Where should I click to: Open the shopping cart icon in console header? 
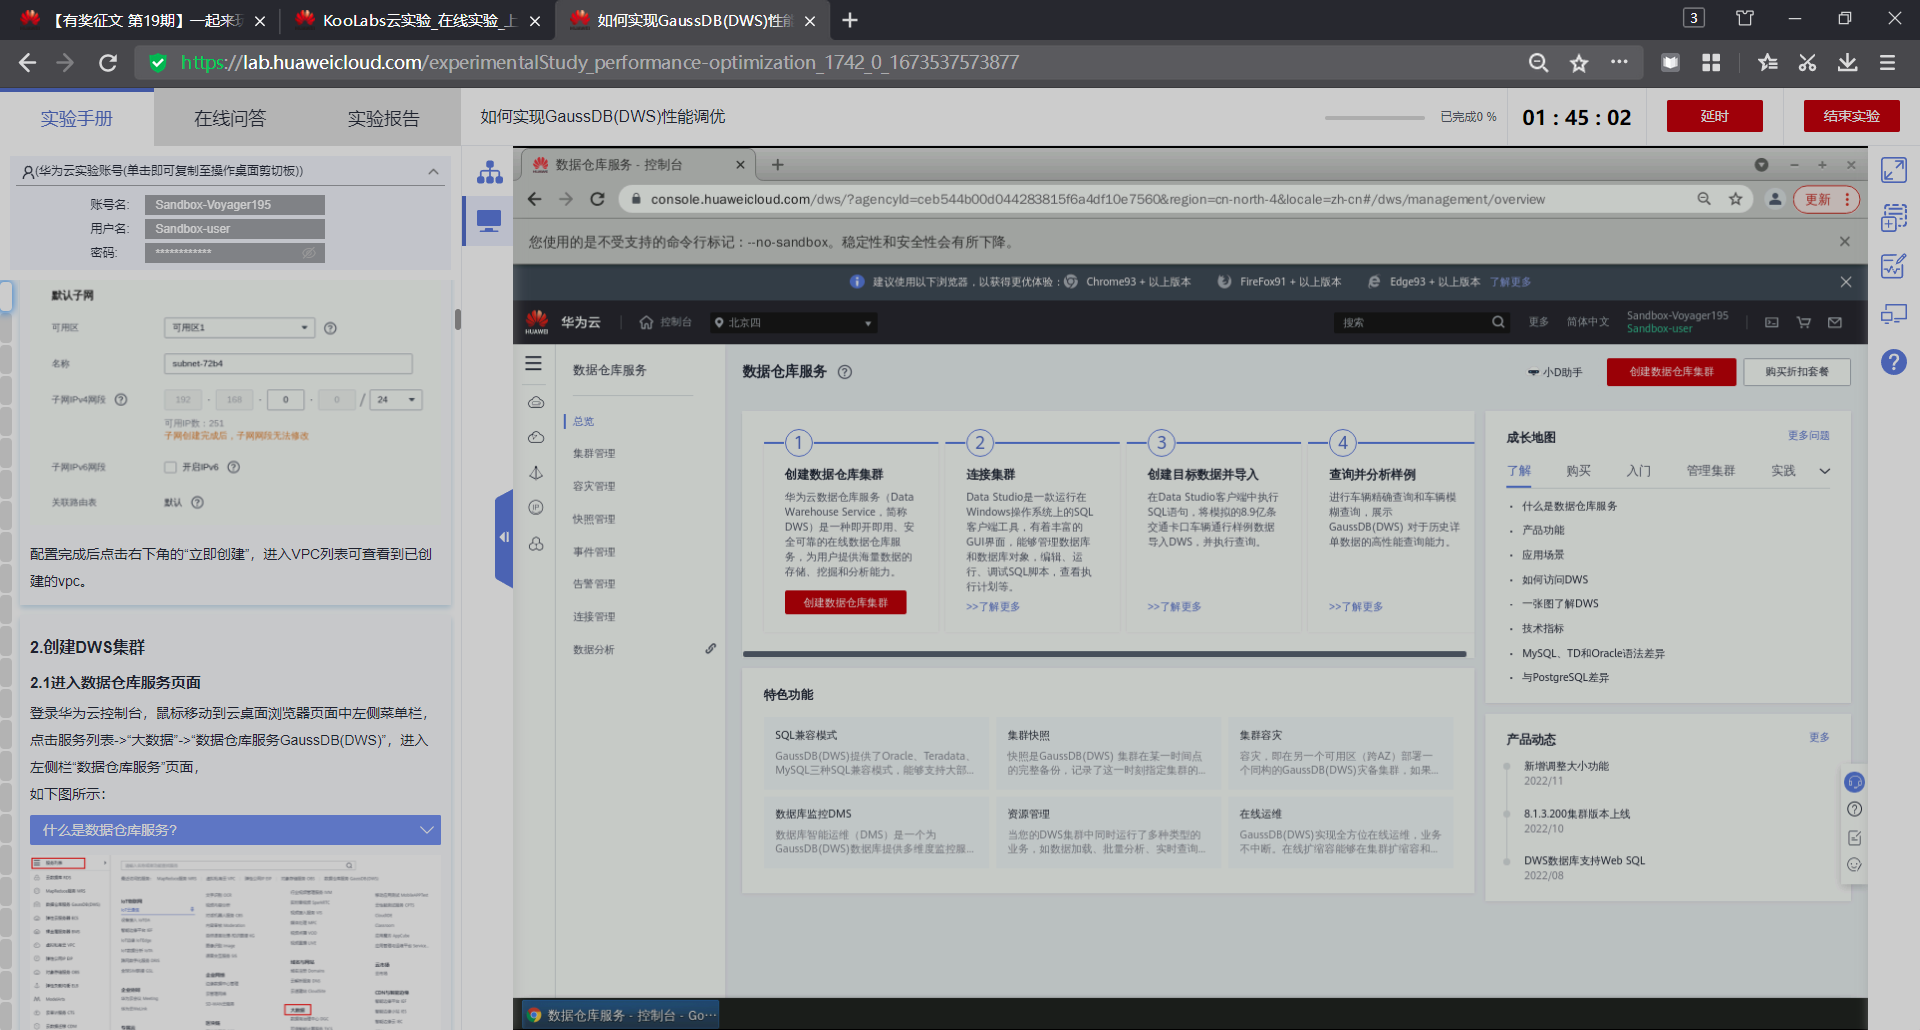tap(1804, 322)
